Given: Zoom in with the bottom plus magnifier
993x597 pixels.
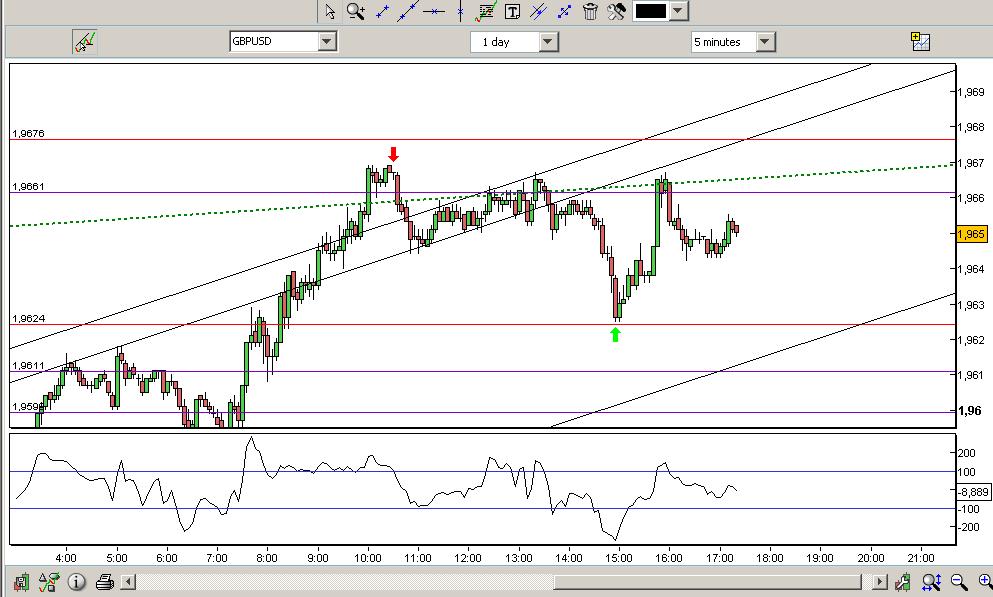Looking at the screenshot, I should click(x=985, y=581).
